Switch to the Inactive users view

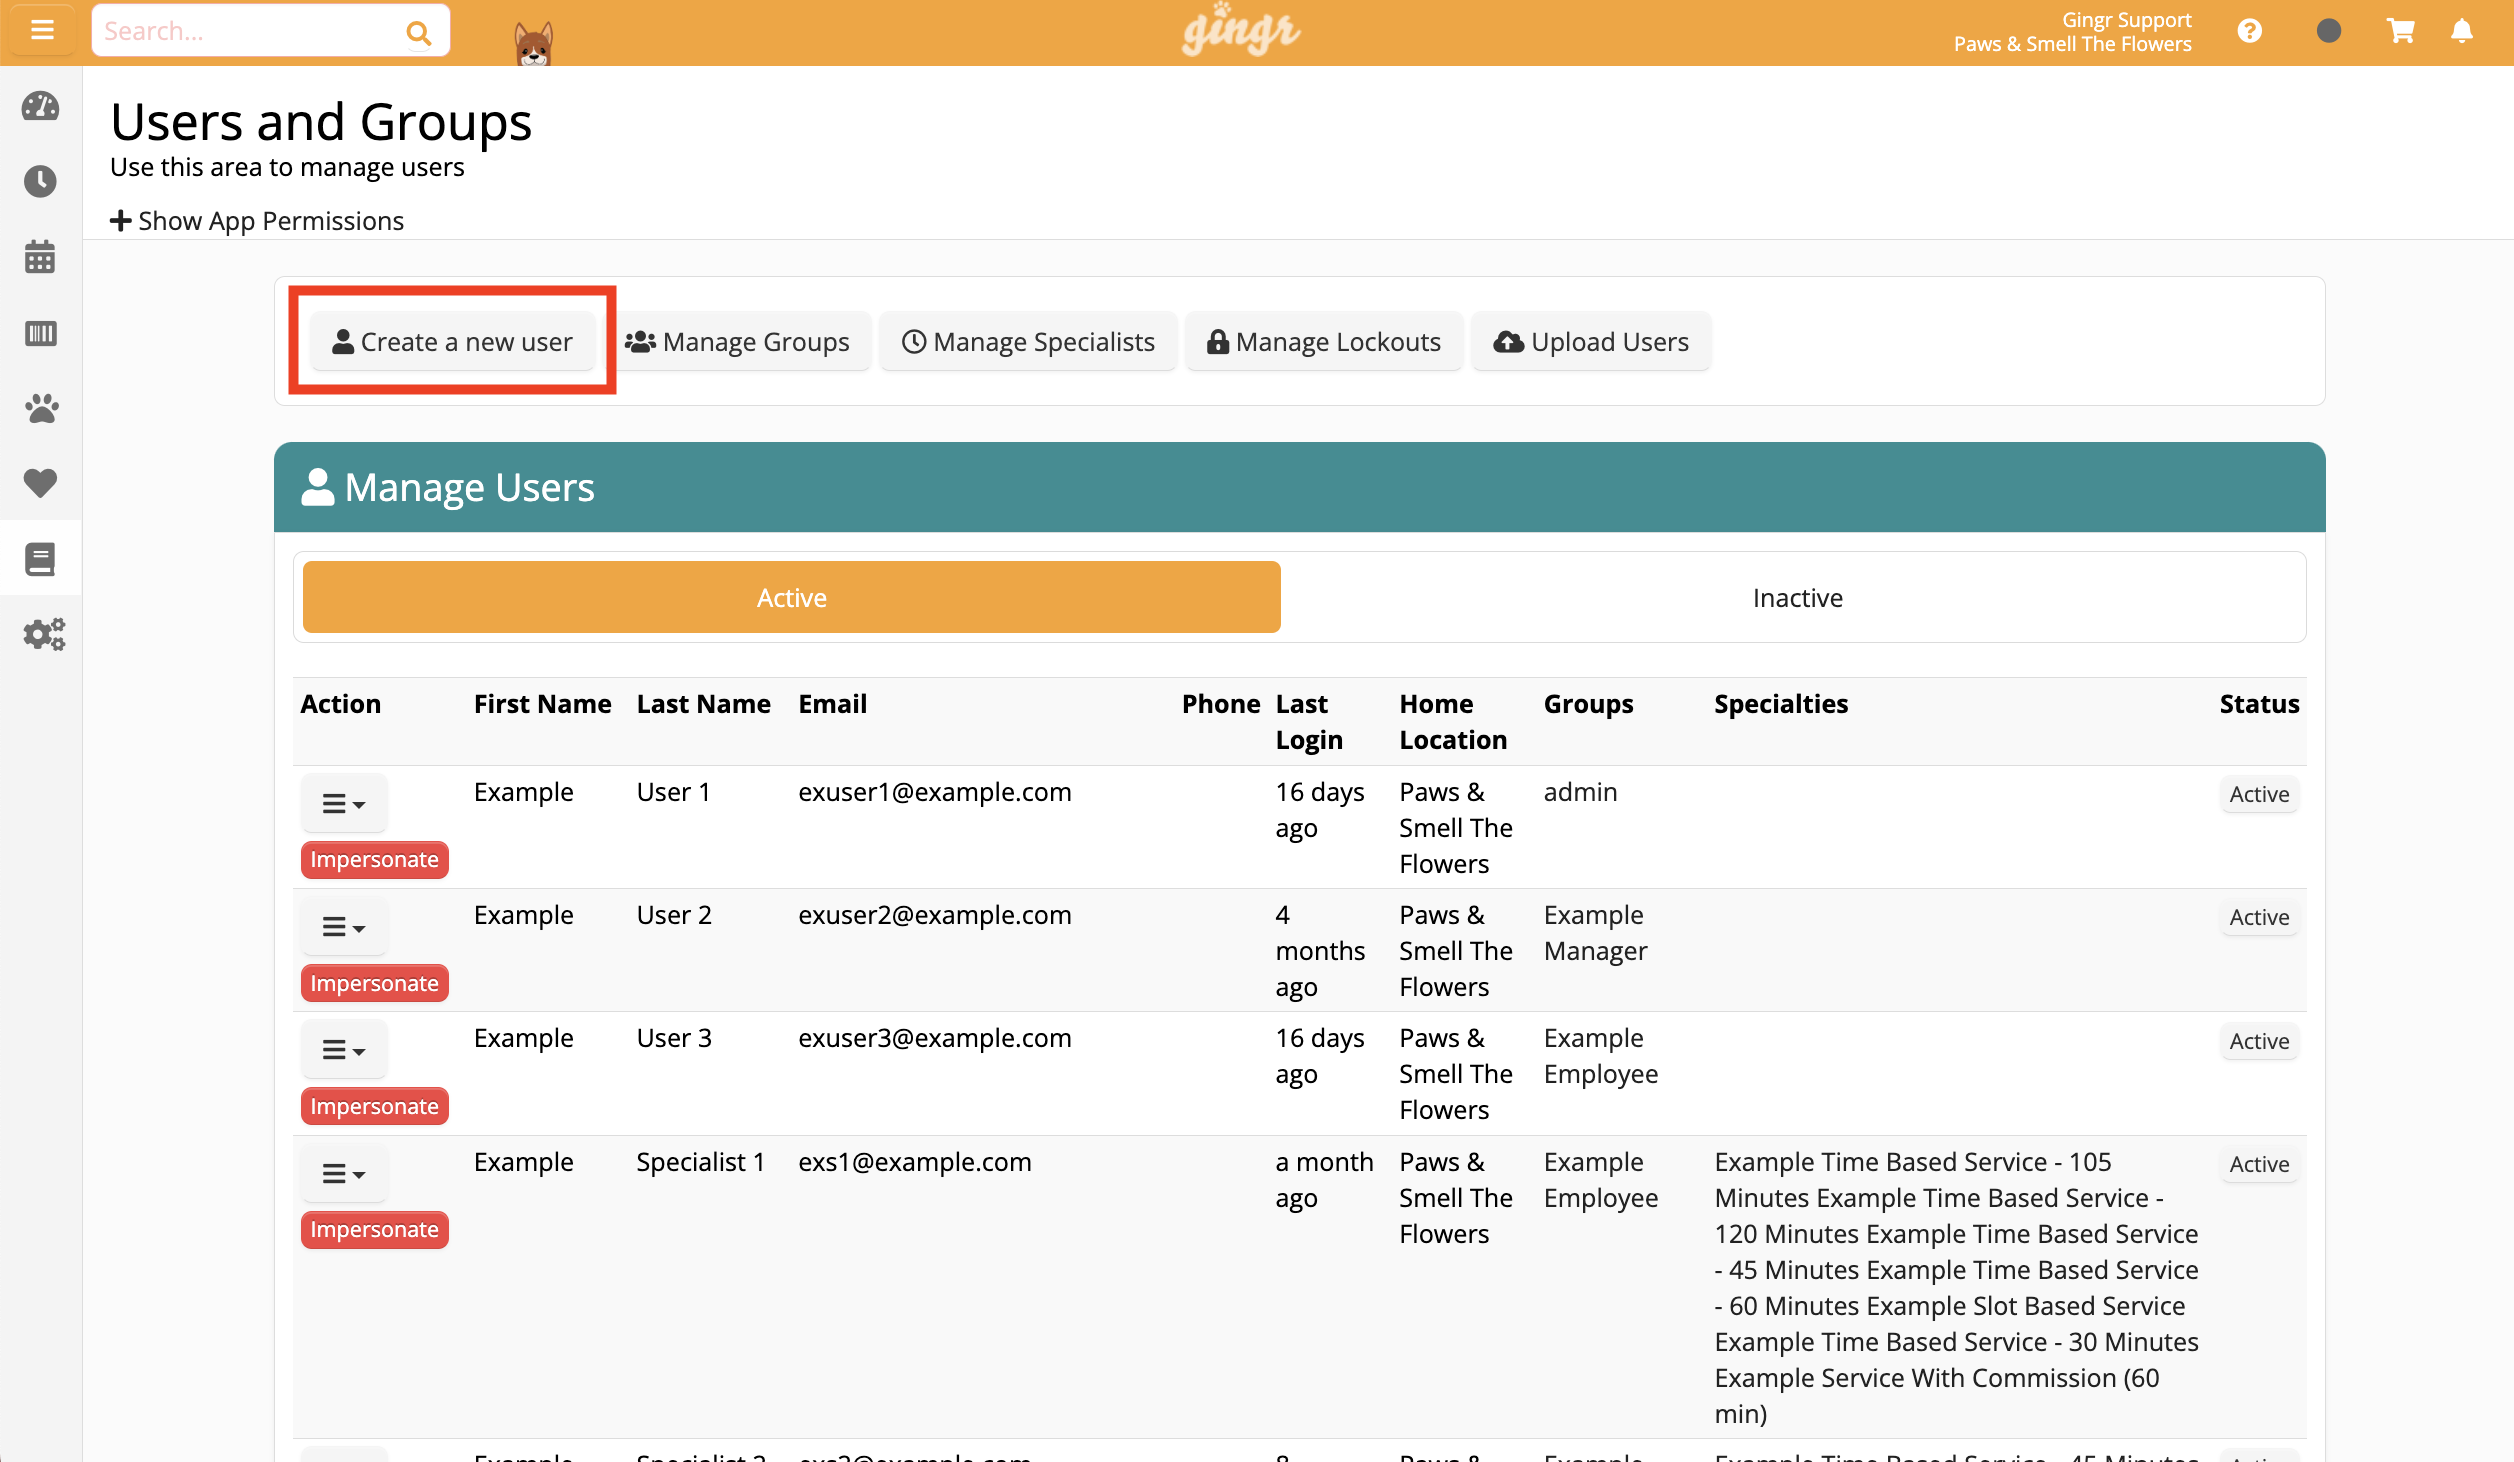[x=1797, y=597]
